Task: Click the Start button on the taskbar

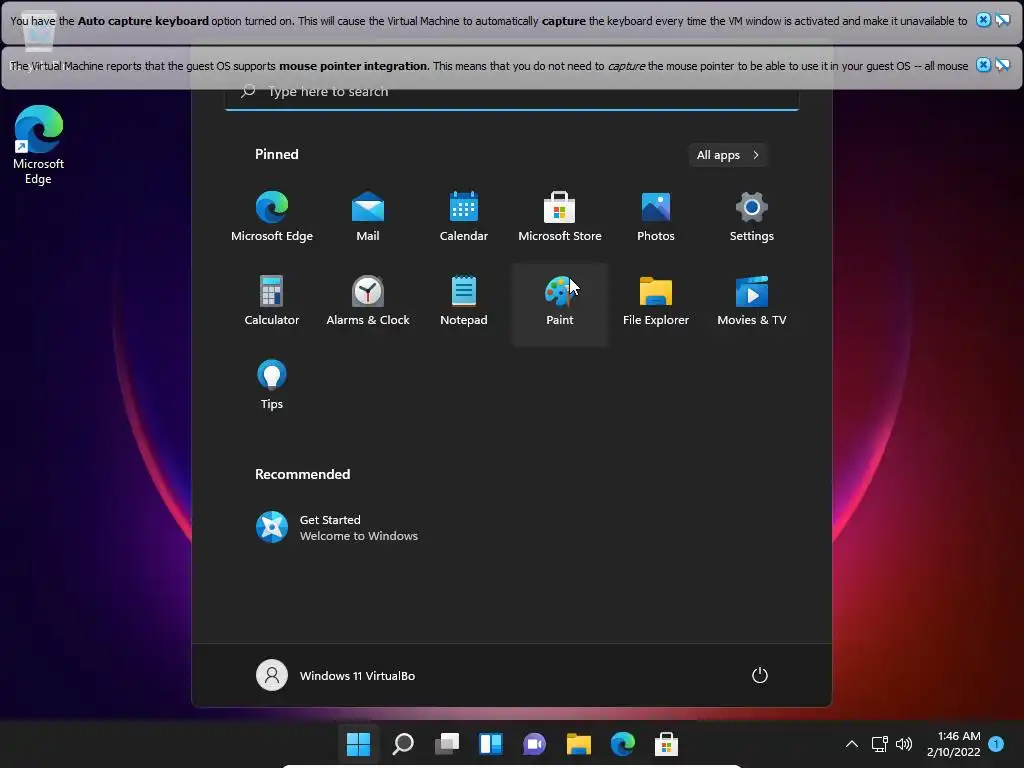Action: pyautogui.click(x=359, y=744)
